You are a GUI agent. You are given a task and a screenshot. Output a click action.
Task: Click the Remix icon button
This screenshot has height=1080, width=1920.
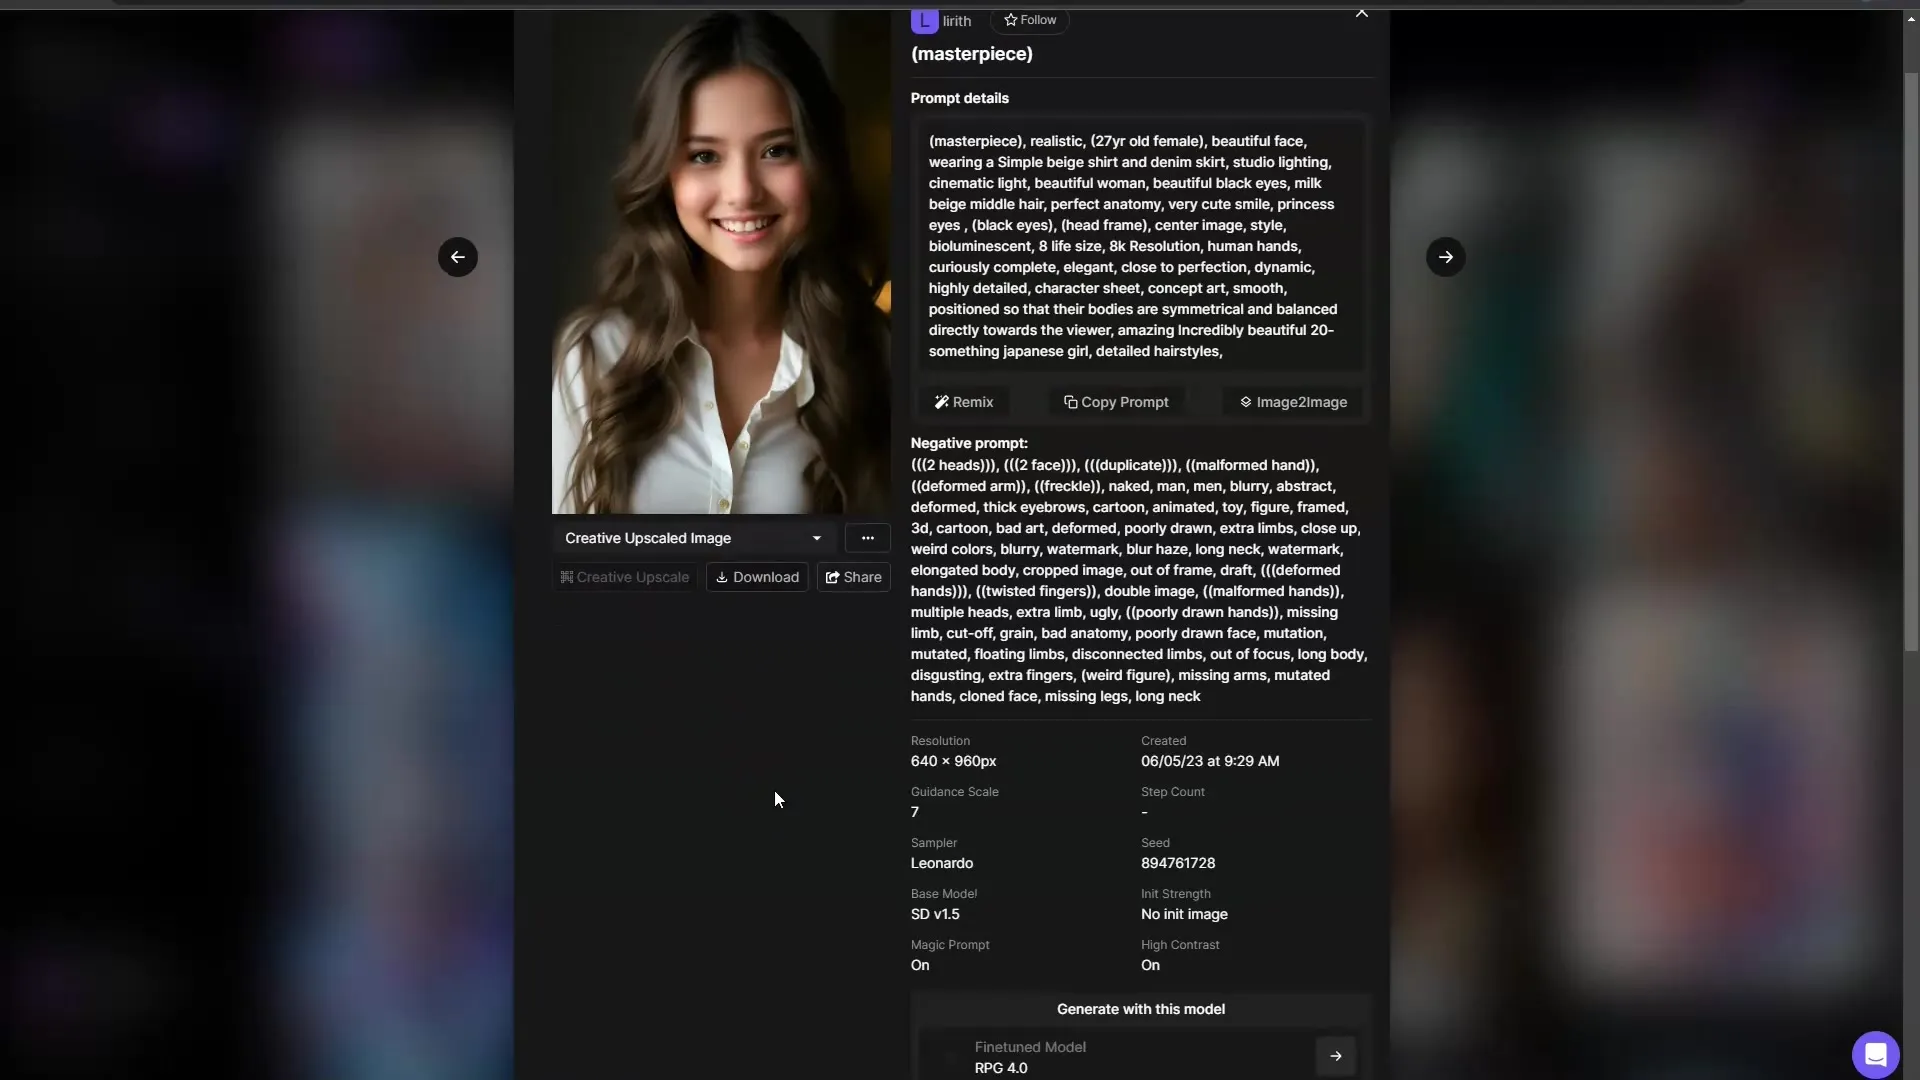963,402
